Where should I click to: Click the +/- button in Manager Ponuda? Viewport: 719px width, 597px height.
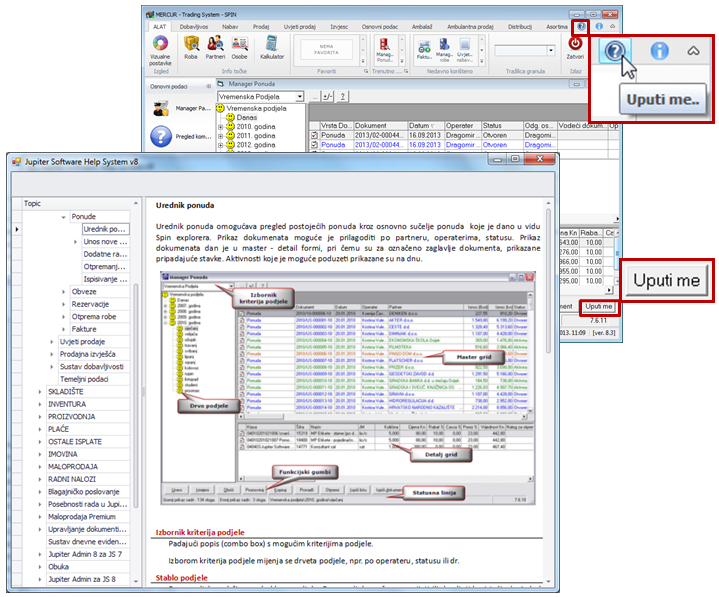327,97
